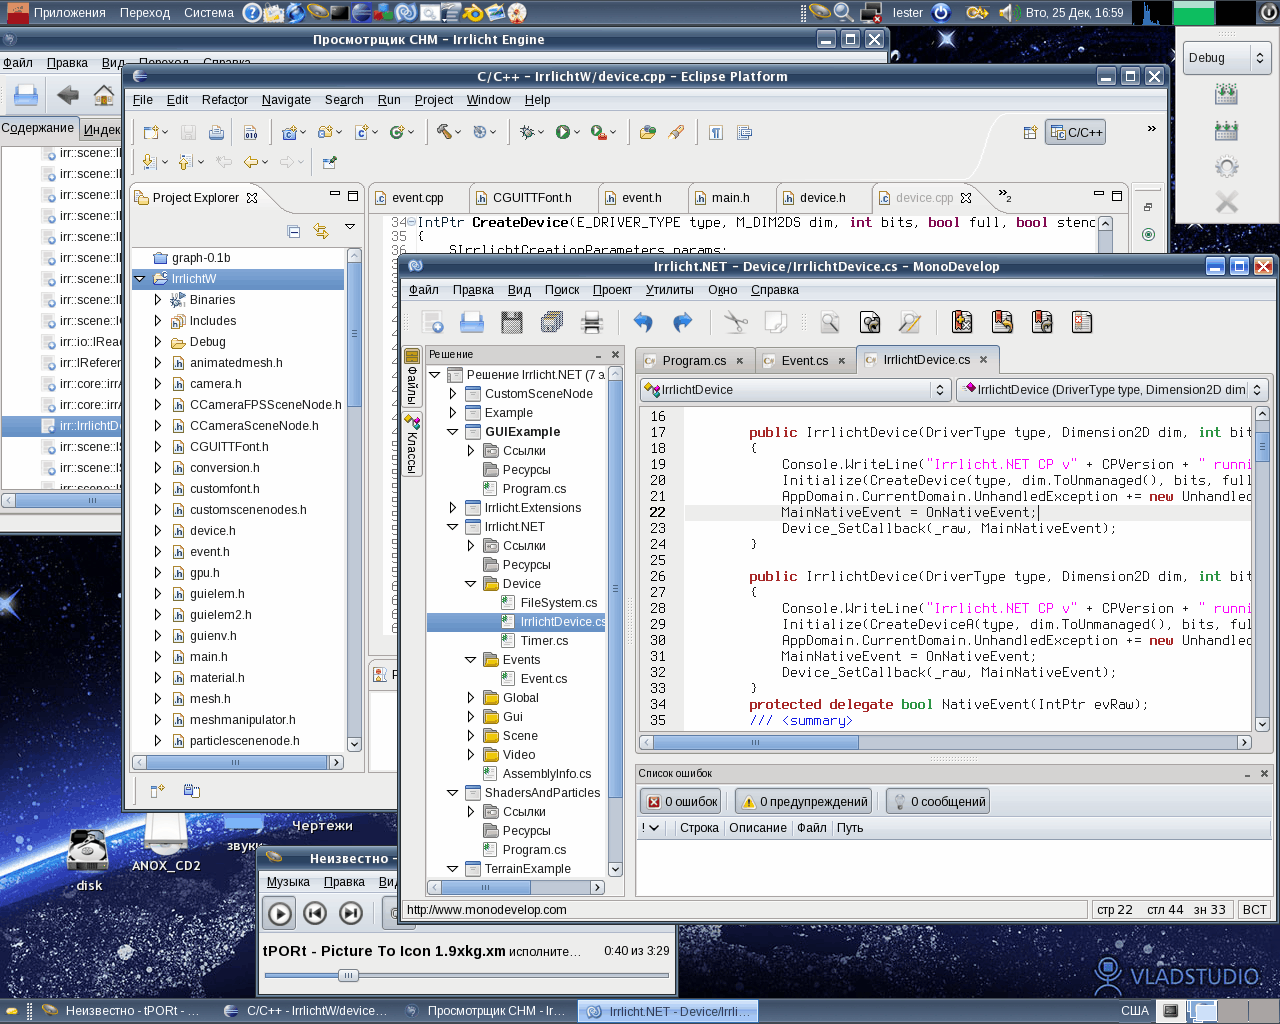The height and width of the screenshot is (1024, 1280).
Task: Expand CustomSceneNode project in solution tree
Action: (453, 393)
